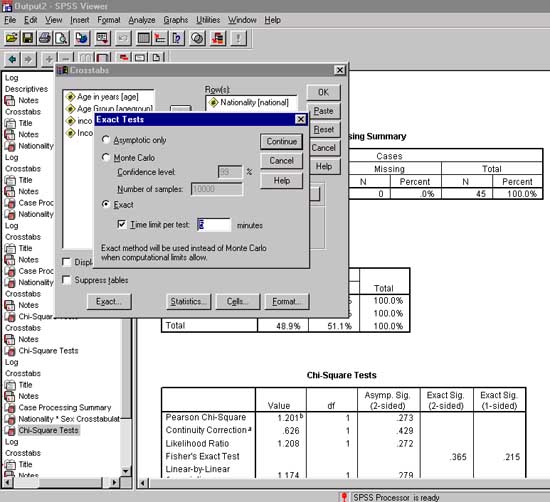Open the Dialog Recall toolbar icon
Image resolution: width=550 pixels, height=502 pixels.
[x=102, y=38]
